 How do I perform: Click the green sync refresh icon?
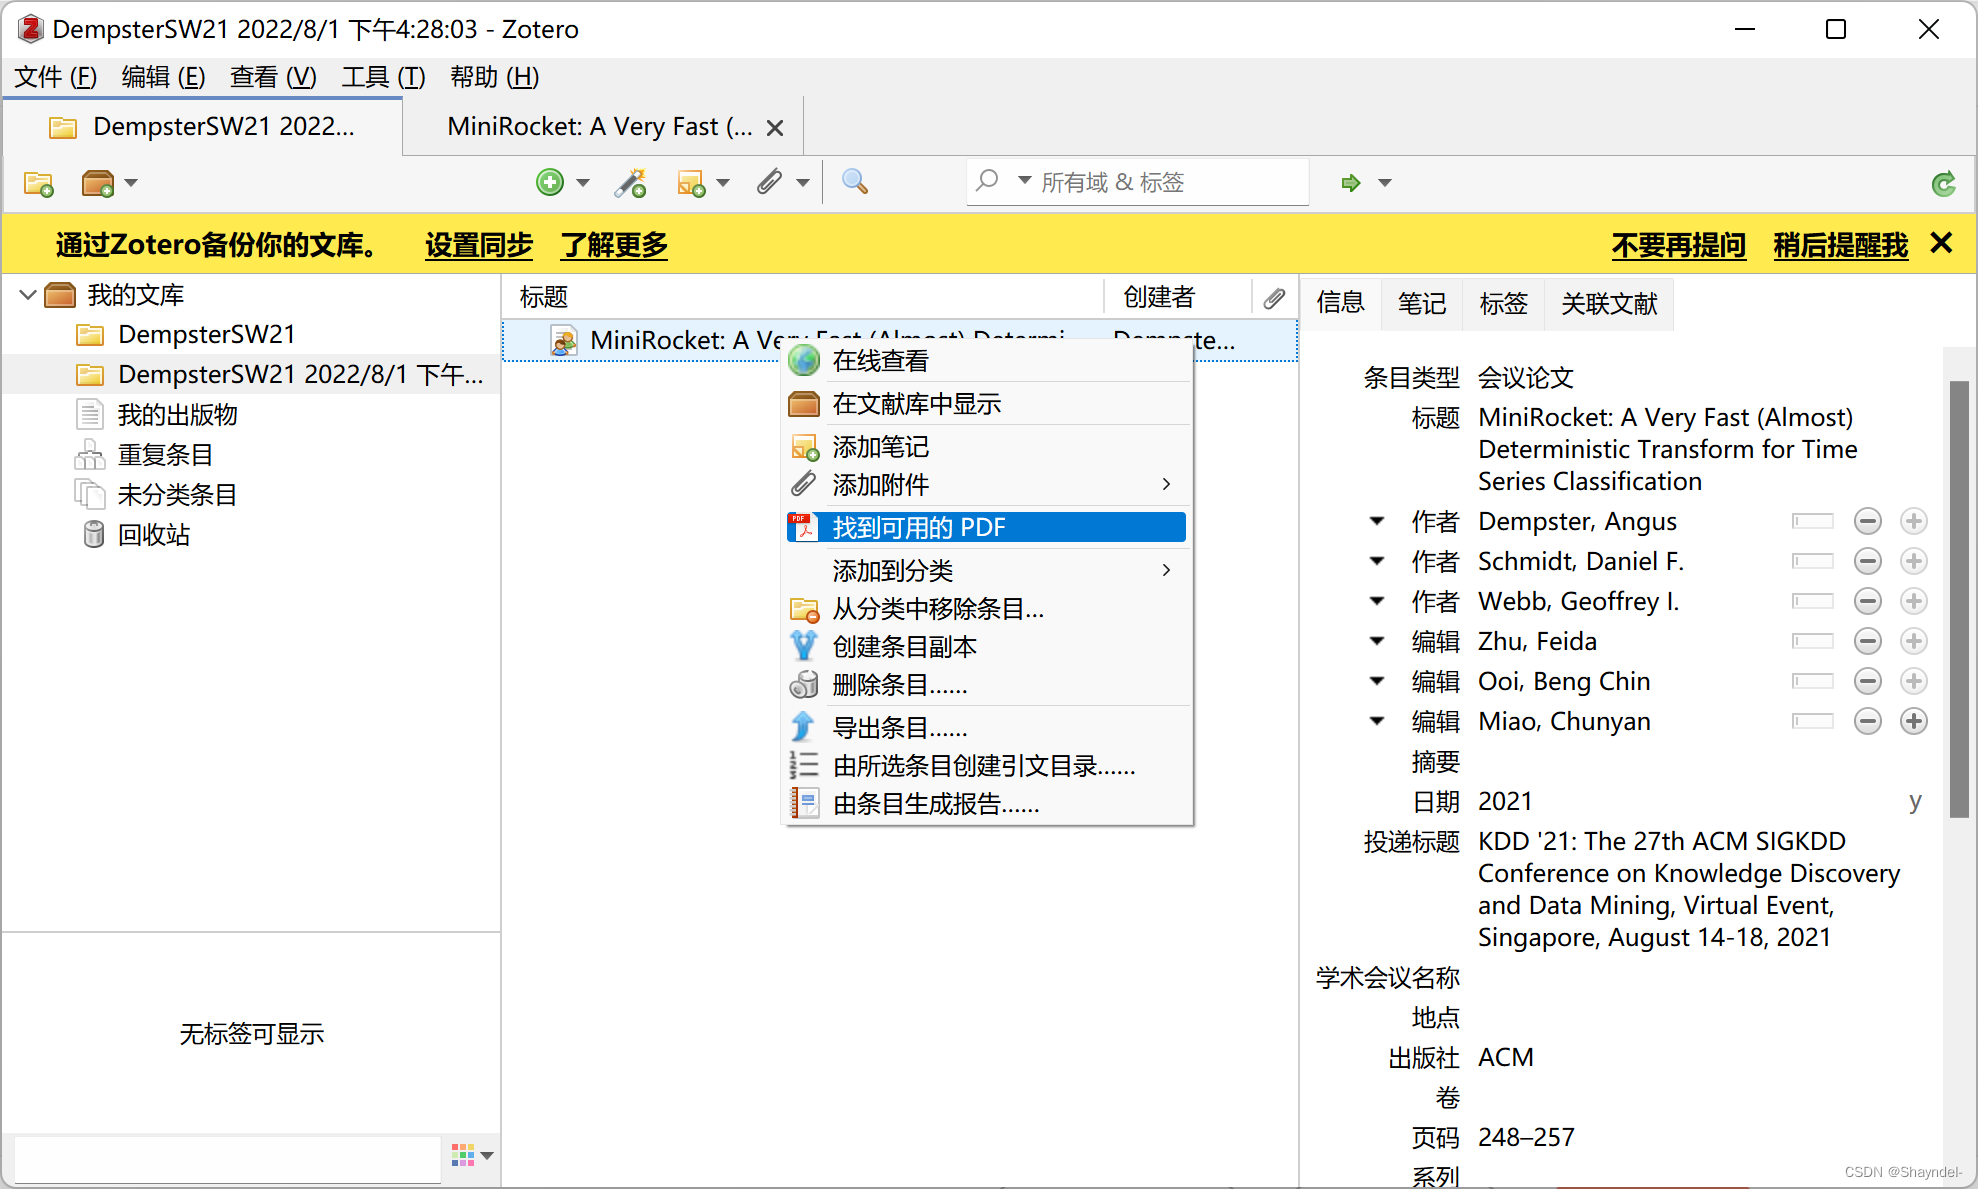(x=1943, y=183)
